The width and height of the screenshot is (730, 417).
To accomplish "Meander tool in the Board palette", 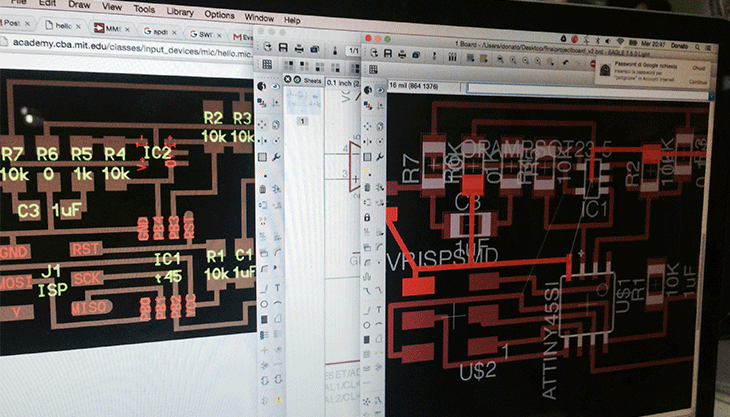I will 367,277.
